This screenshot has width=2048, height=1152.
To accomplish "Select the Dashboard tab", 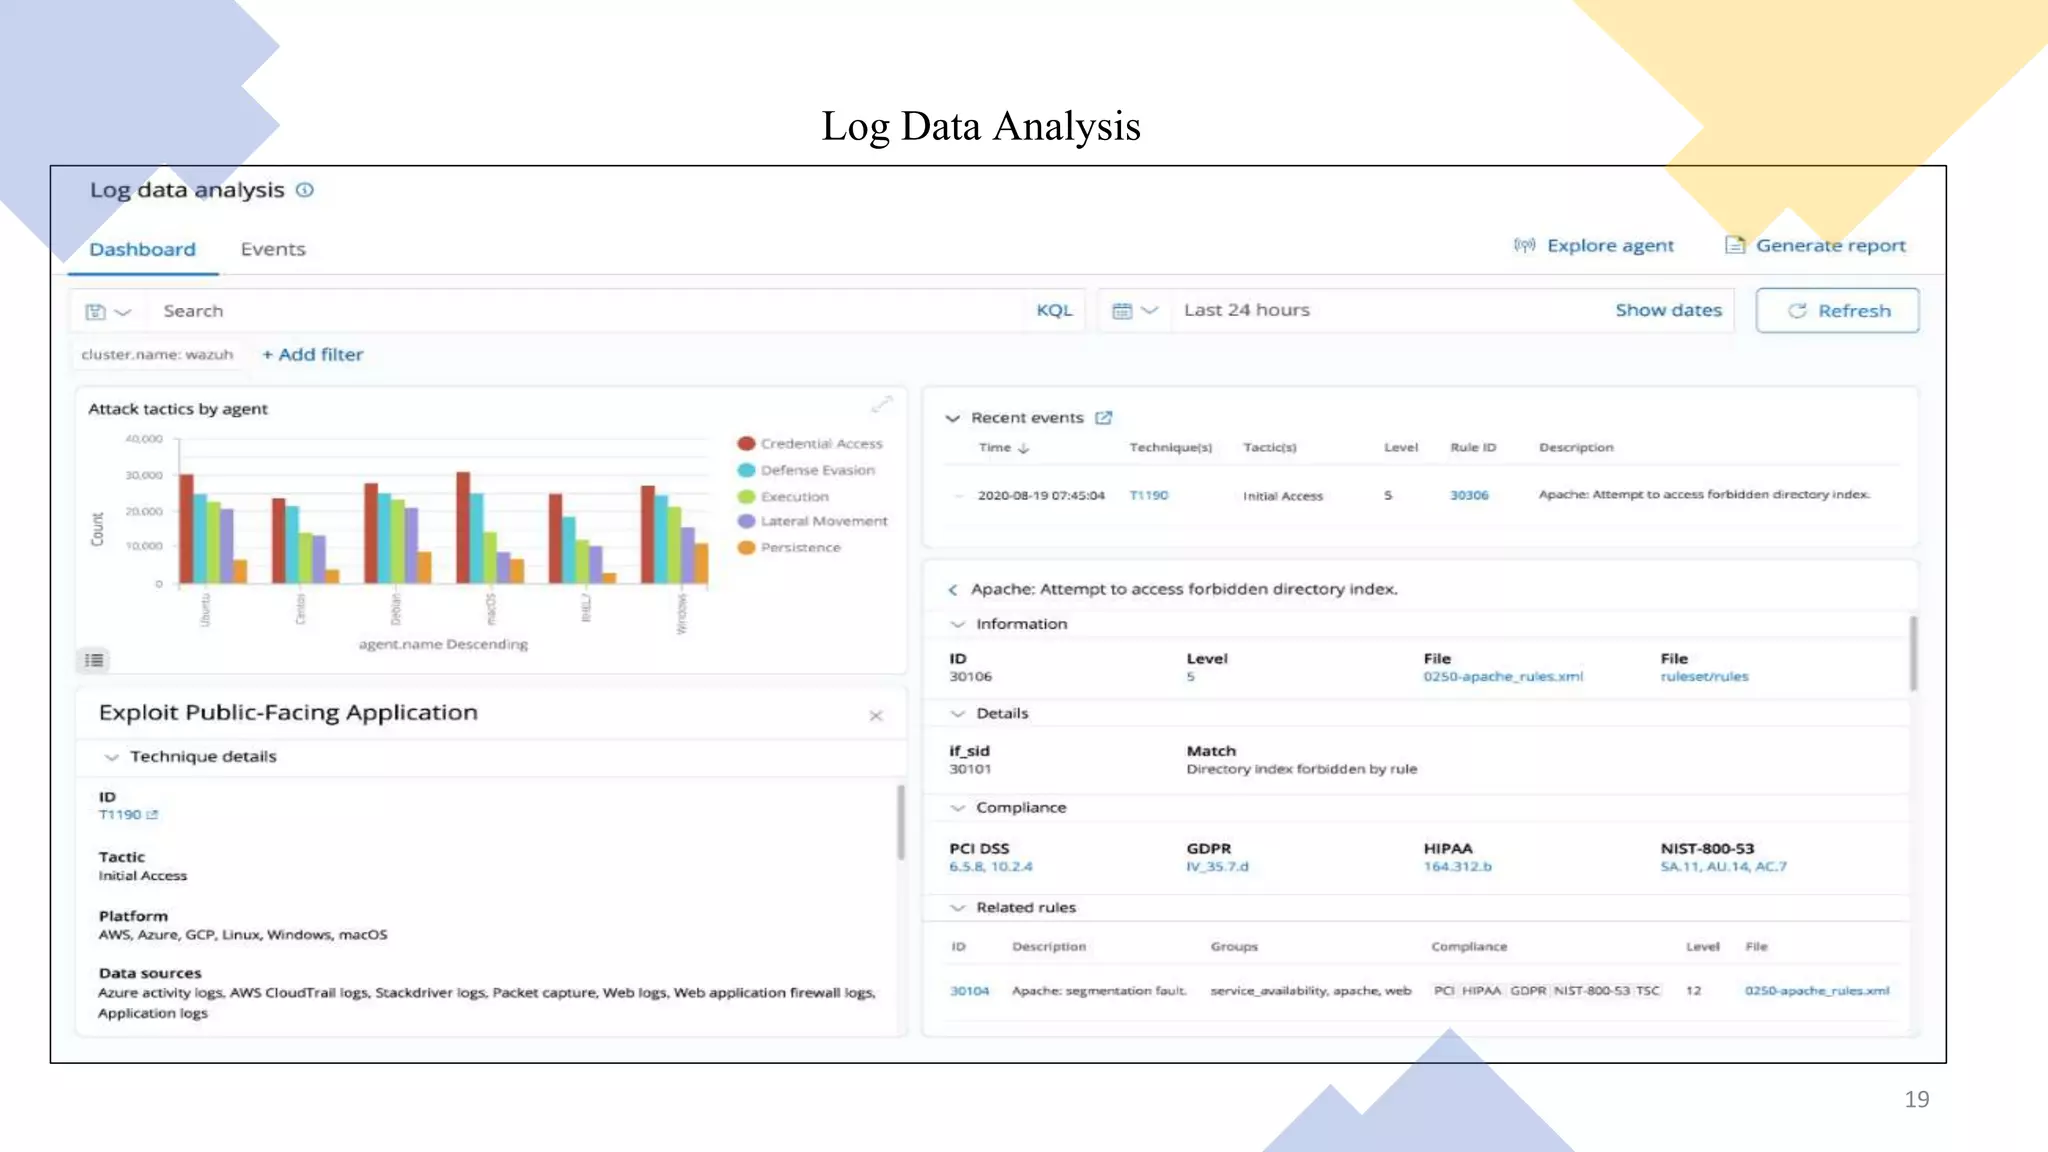I will coord(143,249).
